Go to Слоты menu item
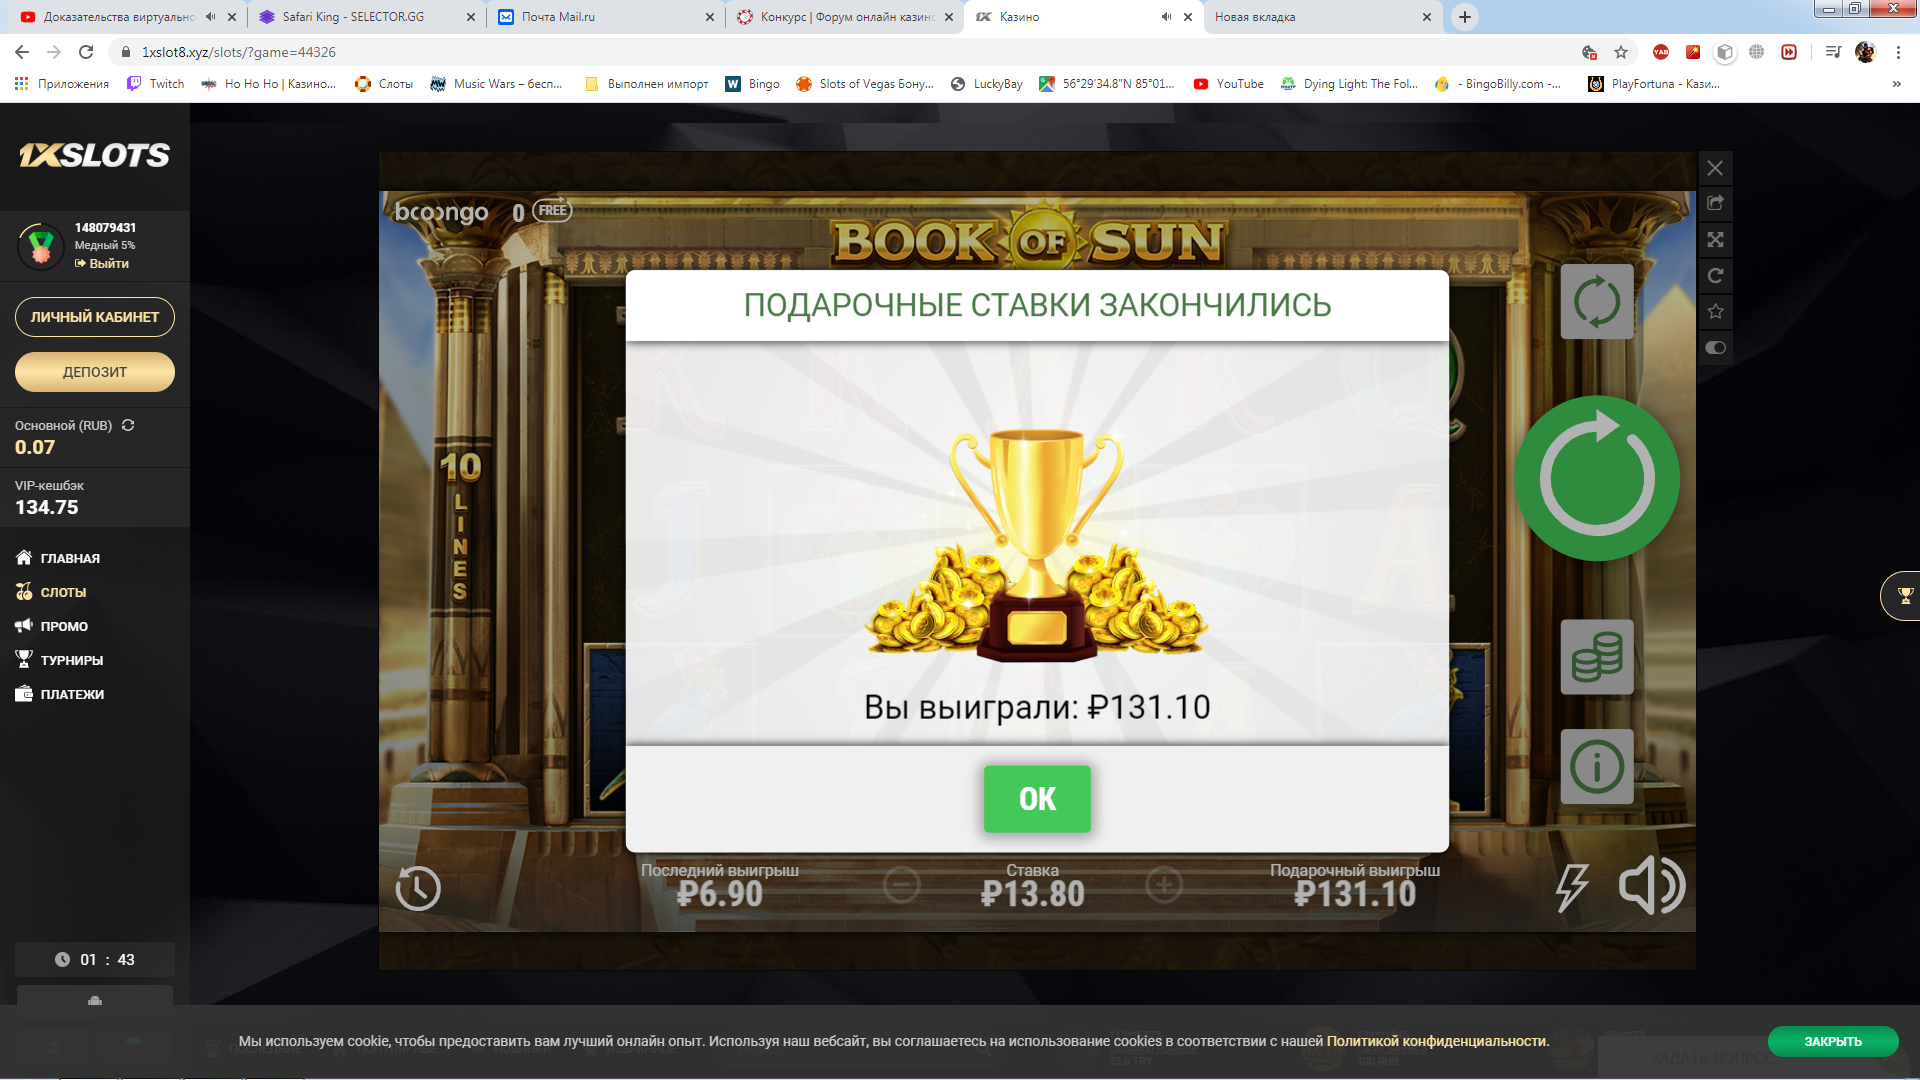1920x1080 pixels. click(x=63, y=592)
